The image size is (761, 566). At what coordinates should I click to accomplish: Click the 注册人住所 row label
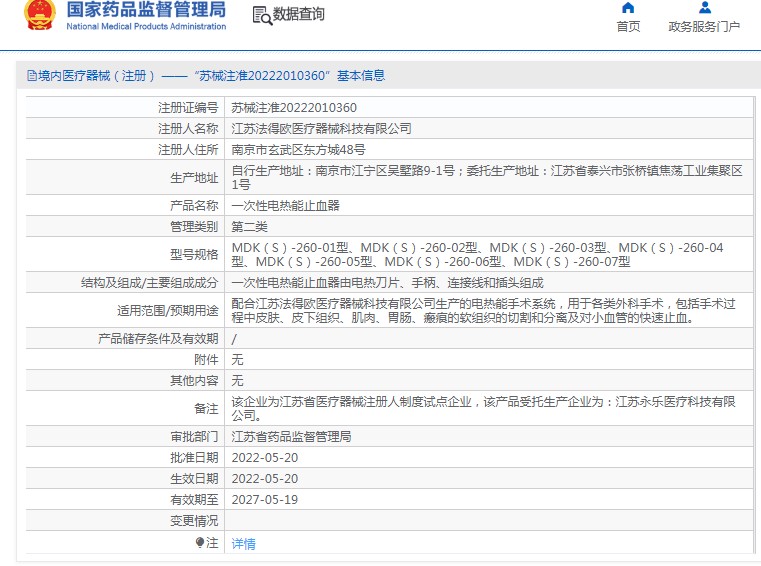coord(188,150)
